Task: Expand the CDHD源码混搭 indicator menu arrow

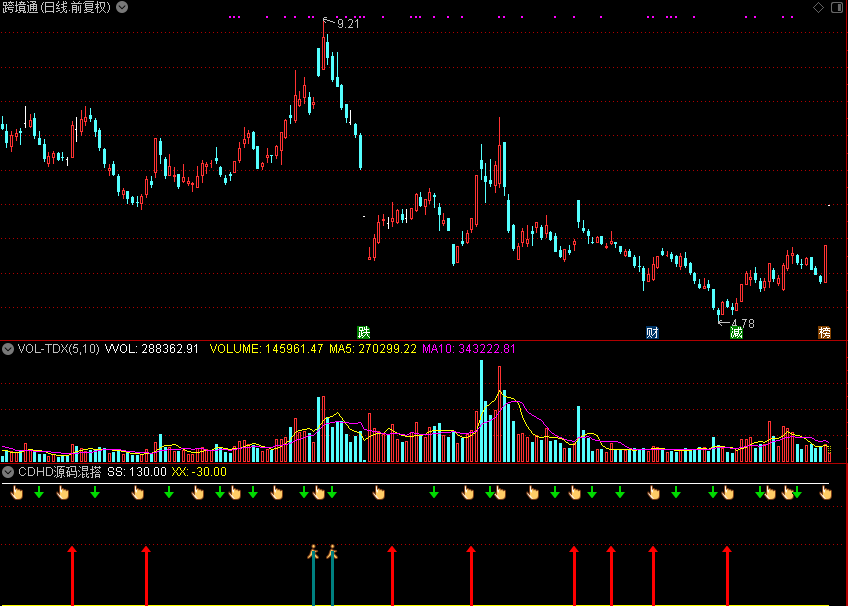Action: pos(8,472)
